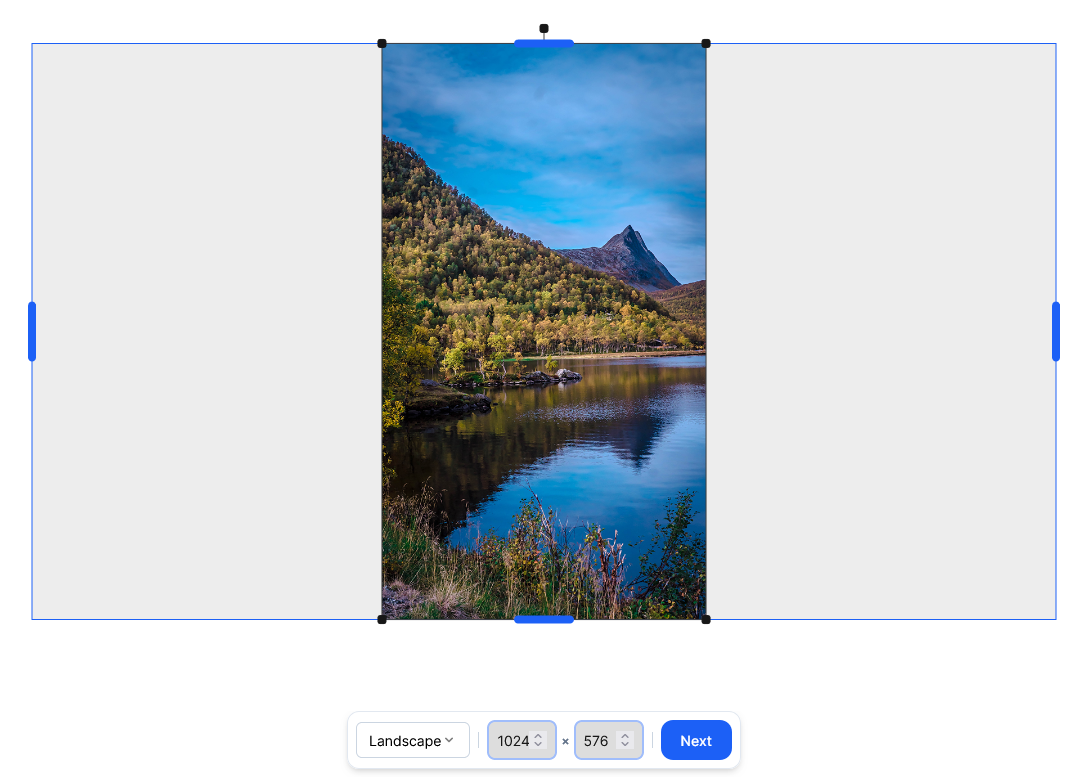Image resolution: width=1086 pixels, height=777 pixels.
Task: Click the width input showing 1024
Action: pyautogui.click(x=512, y=740)
